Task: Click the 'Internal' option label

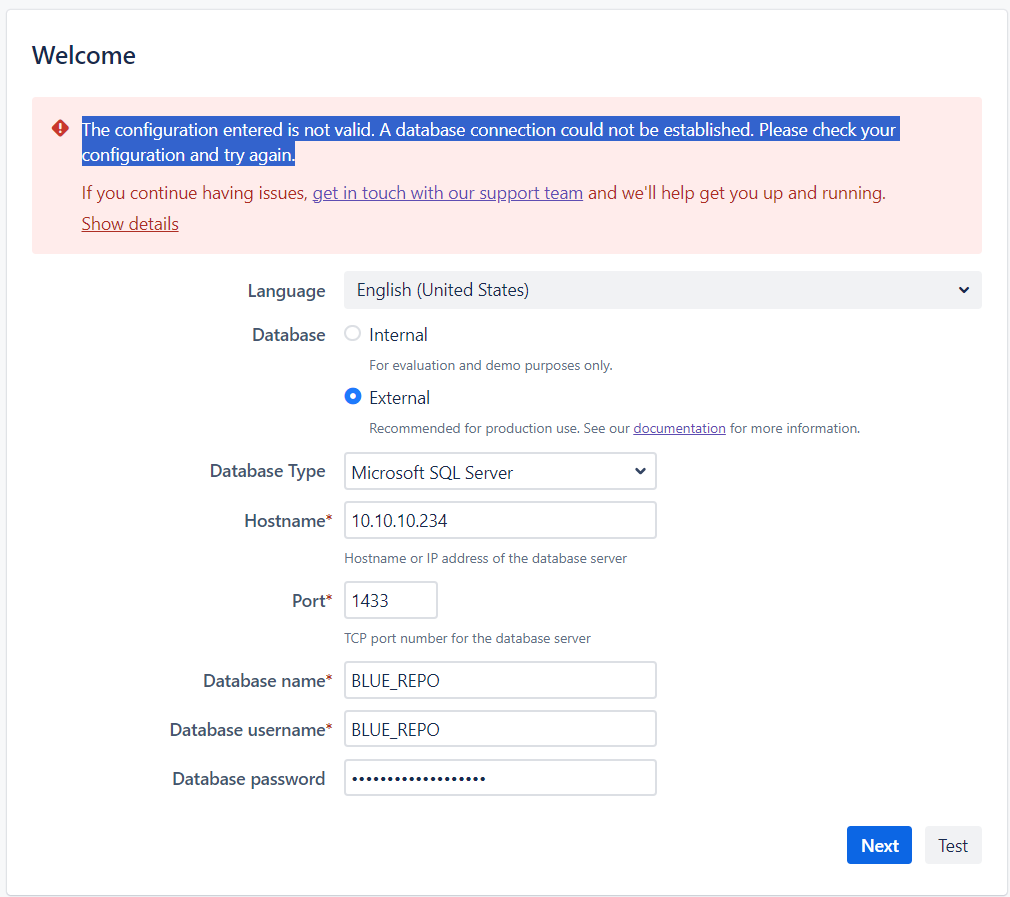Action: pyautogui.click(x=398, y=335)
